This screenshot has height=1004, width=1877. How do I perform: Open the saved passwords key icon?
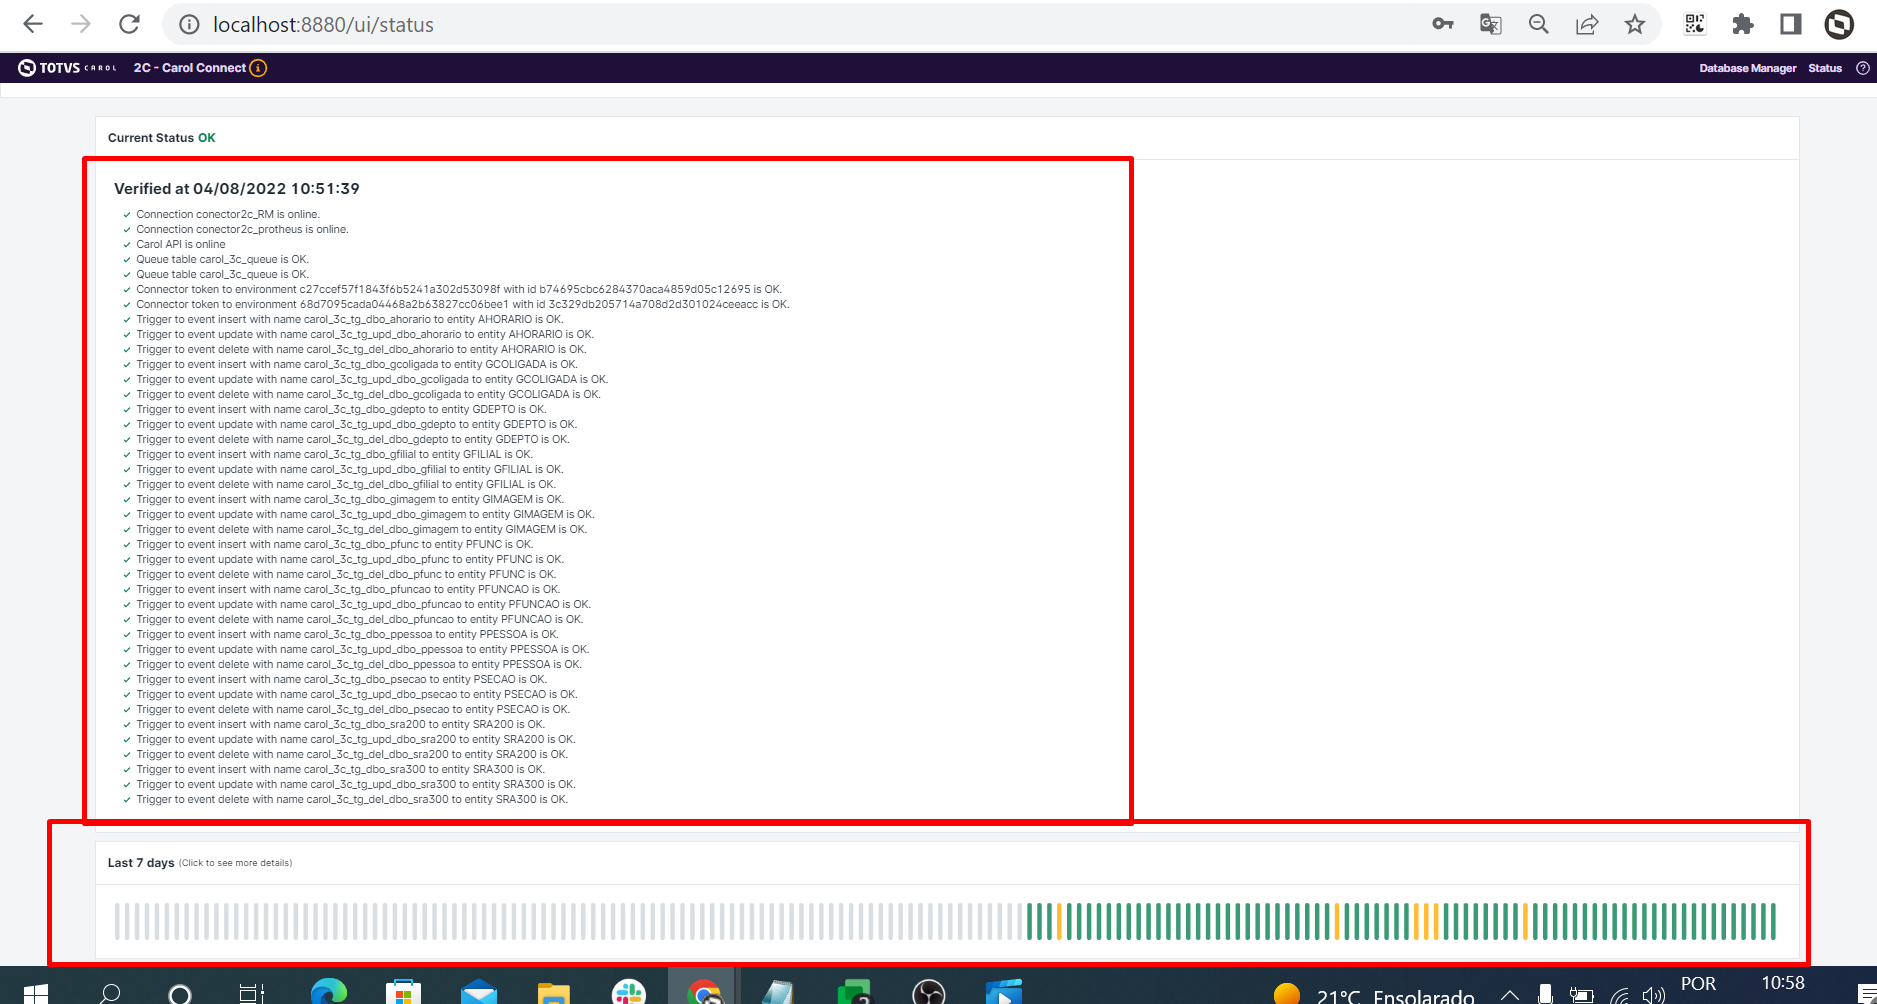click(1442, 24)
